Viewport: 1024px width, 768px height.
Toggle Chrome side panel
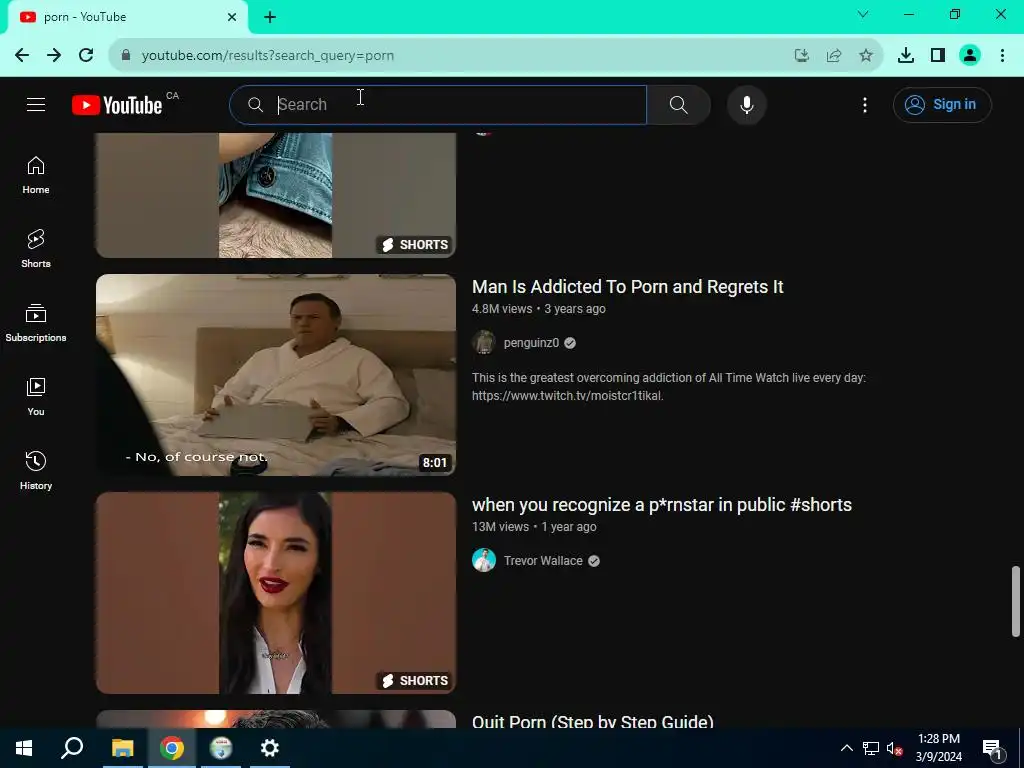[938, 56]
